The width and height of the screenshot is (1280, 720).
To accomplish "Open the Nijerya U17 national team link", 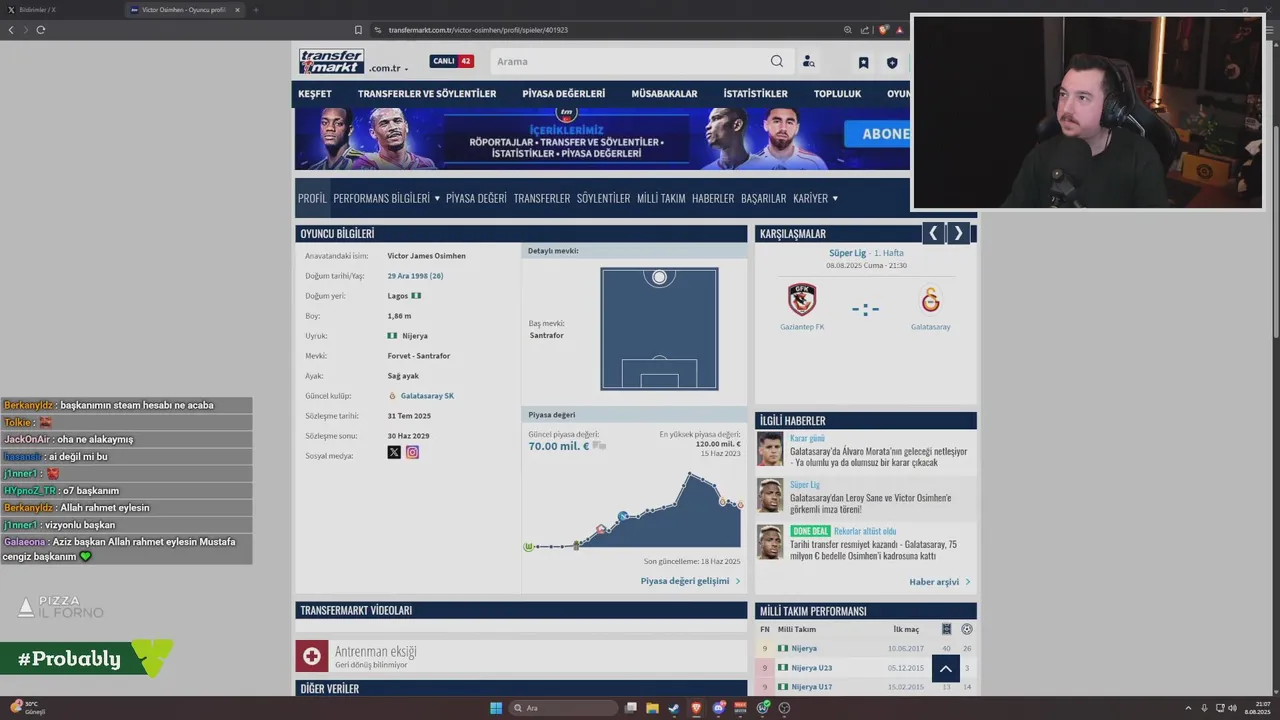I will (x=811, y=687).
